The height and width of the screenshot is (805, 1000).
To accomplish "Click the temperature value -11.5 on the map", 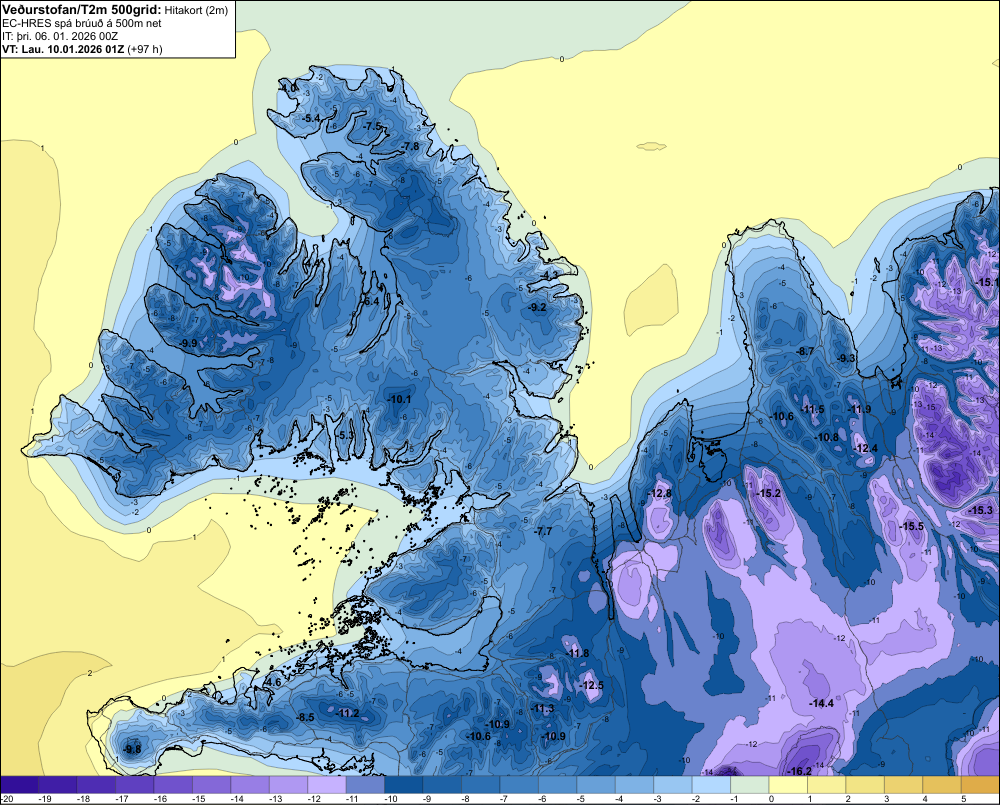I will tap(812, 410).
